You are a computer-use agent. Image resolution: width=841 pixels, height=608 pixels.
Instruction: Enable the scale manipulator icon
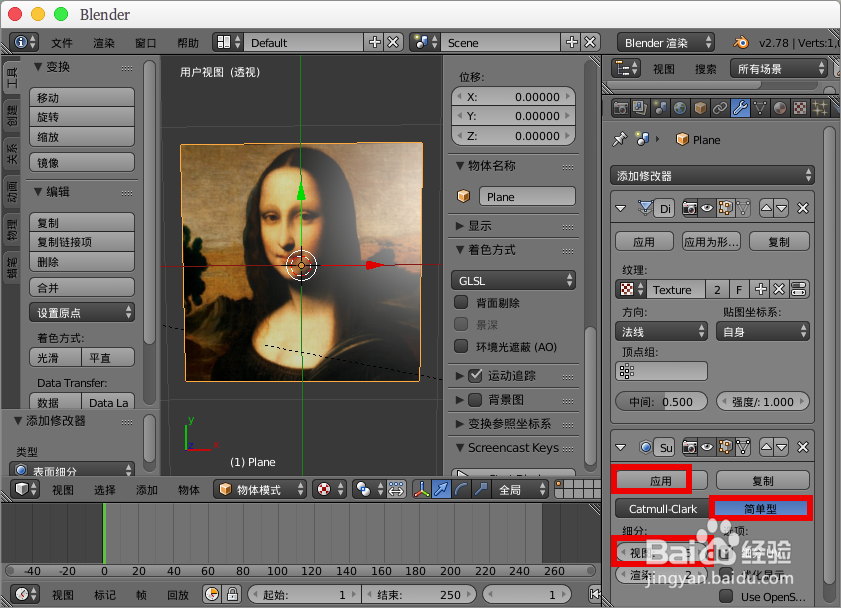tap(481, 489)
